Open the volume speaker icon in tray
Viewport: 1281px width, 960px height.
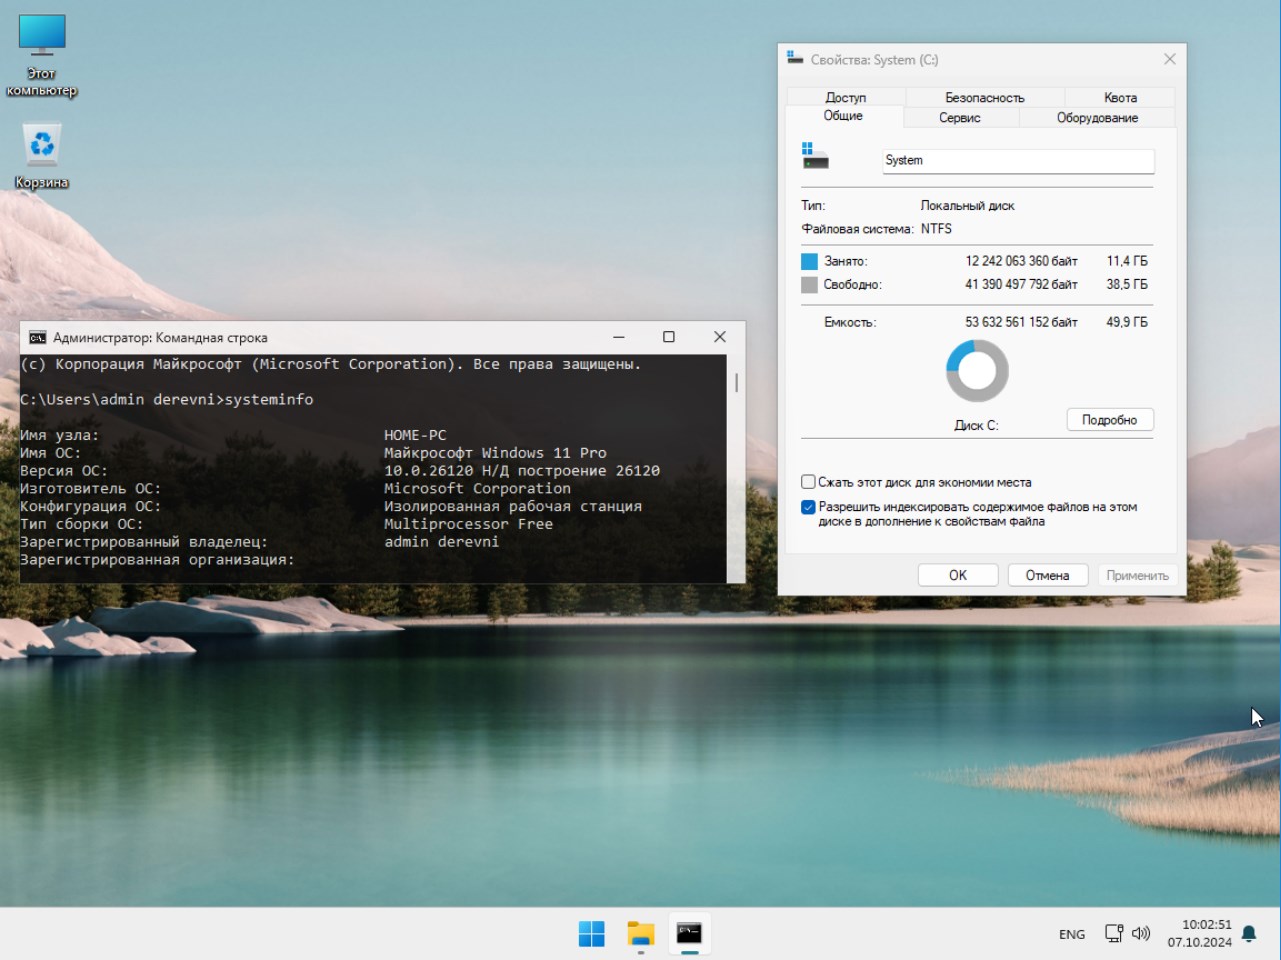(x=1141, y=933)
